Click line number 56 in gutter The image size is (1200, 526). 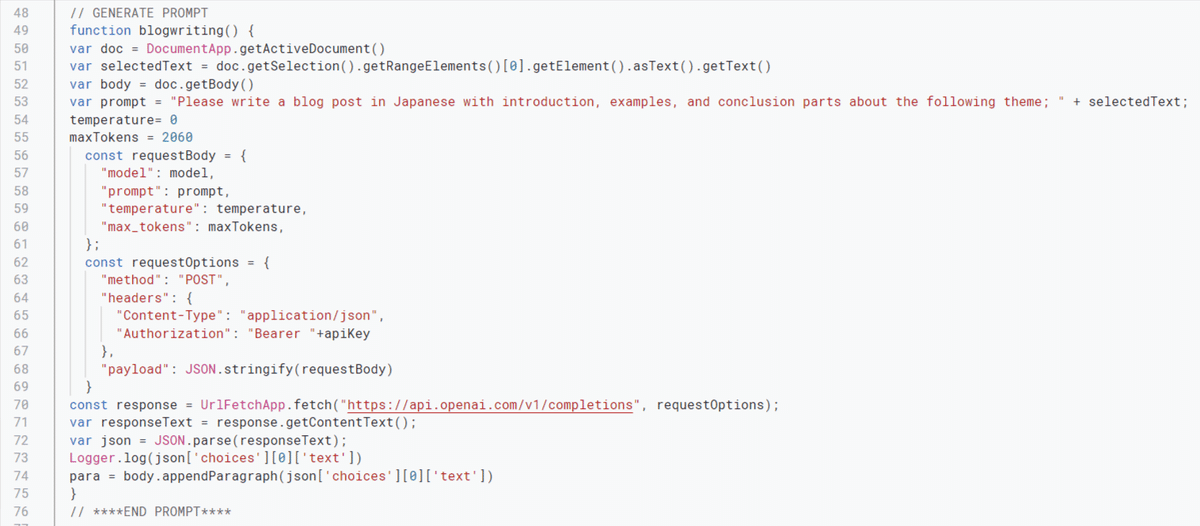(x=21, y=156)
